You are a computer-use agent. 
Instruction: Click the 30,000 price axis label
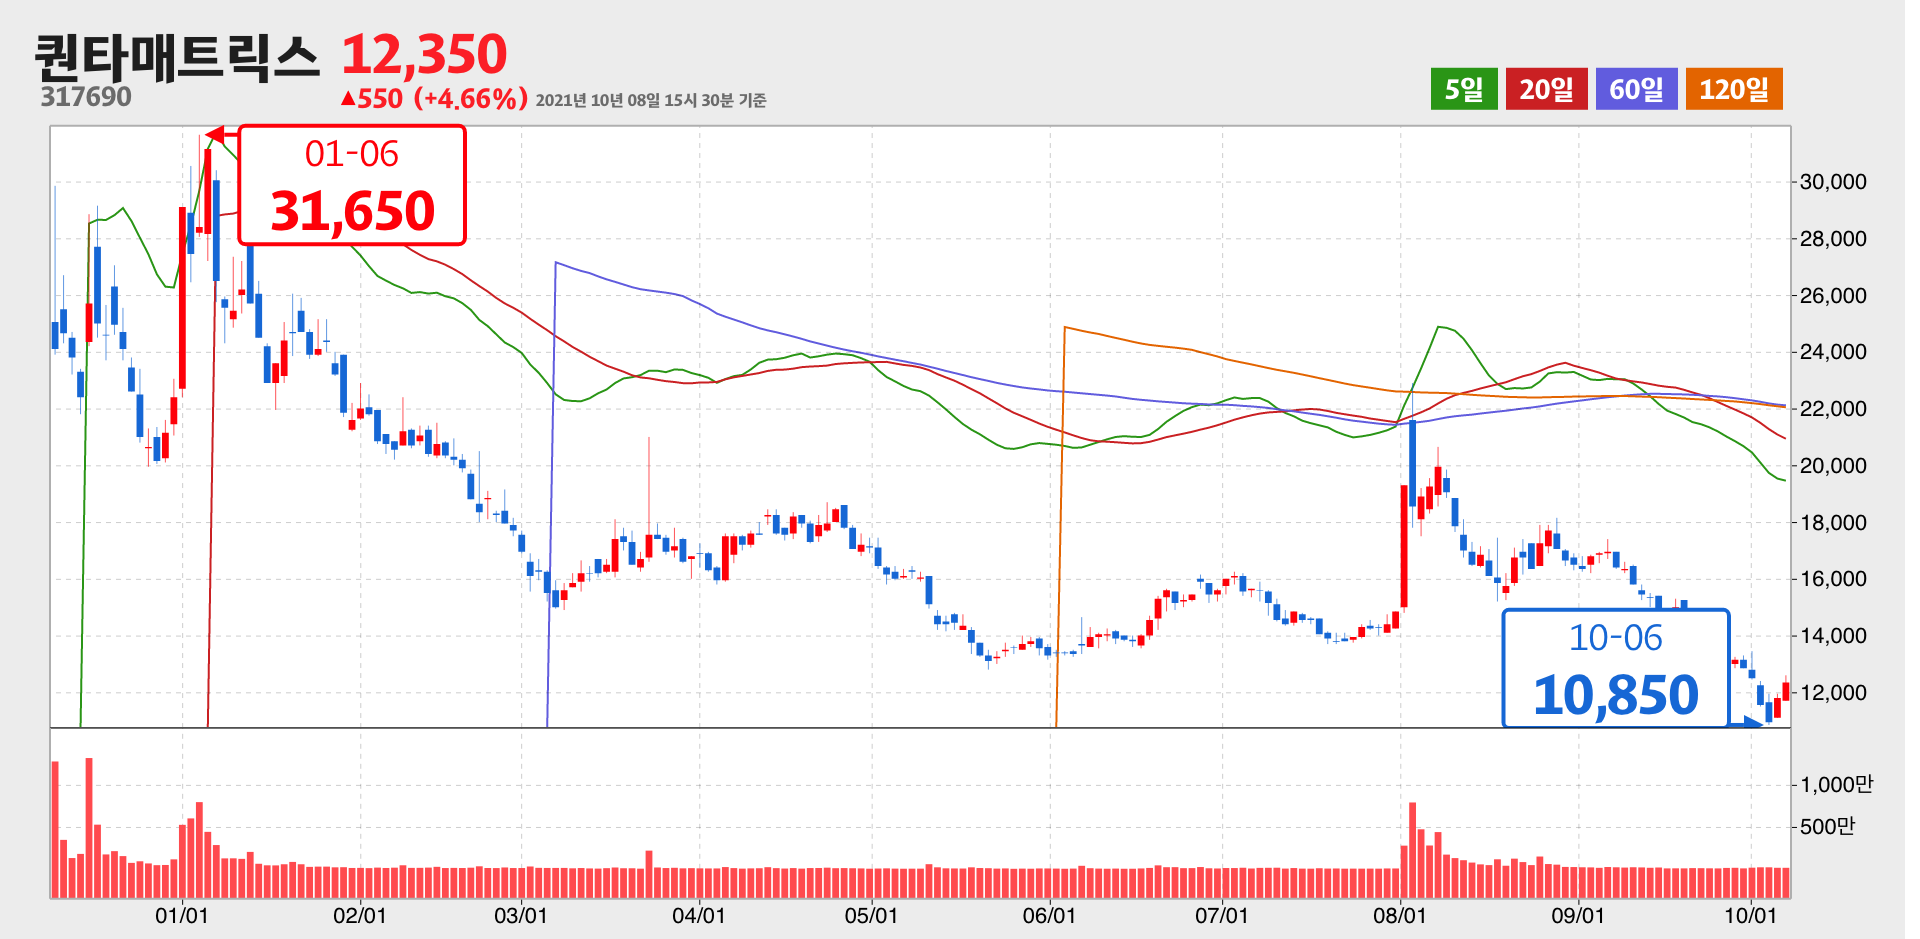coord(1833,182)
